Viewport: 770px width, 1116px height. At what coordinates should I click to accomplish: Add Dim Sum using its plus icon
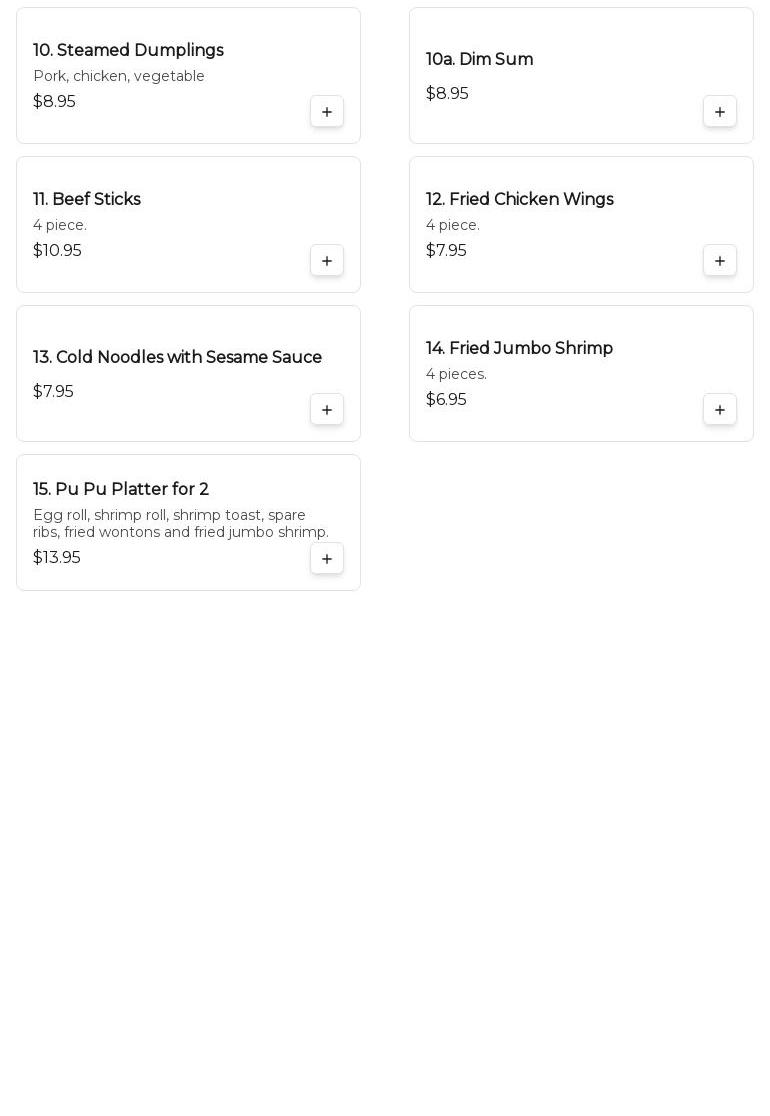pyautogui.click(x=720, y=112)
